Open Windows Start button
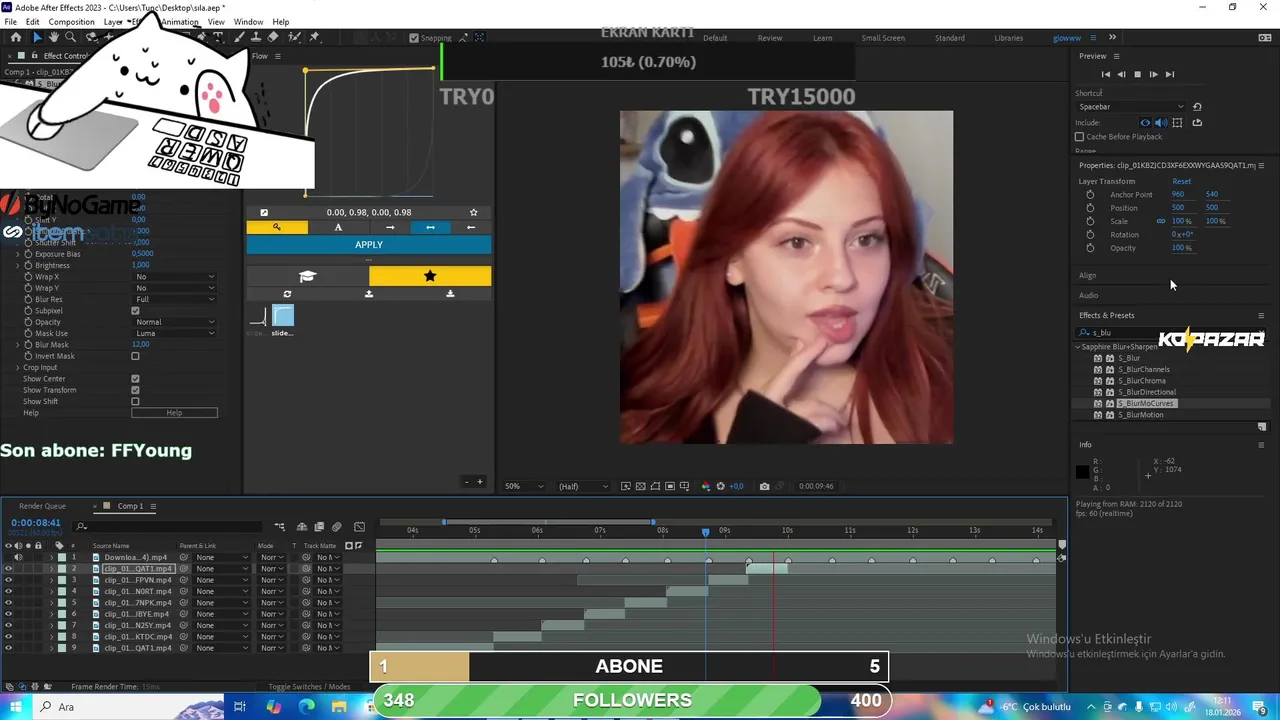The image size is (1280, 720). pyautogui.click(x=15, y=707)
